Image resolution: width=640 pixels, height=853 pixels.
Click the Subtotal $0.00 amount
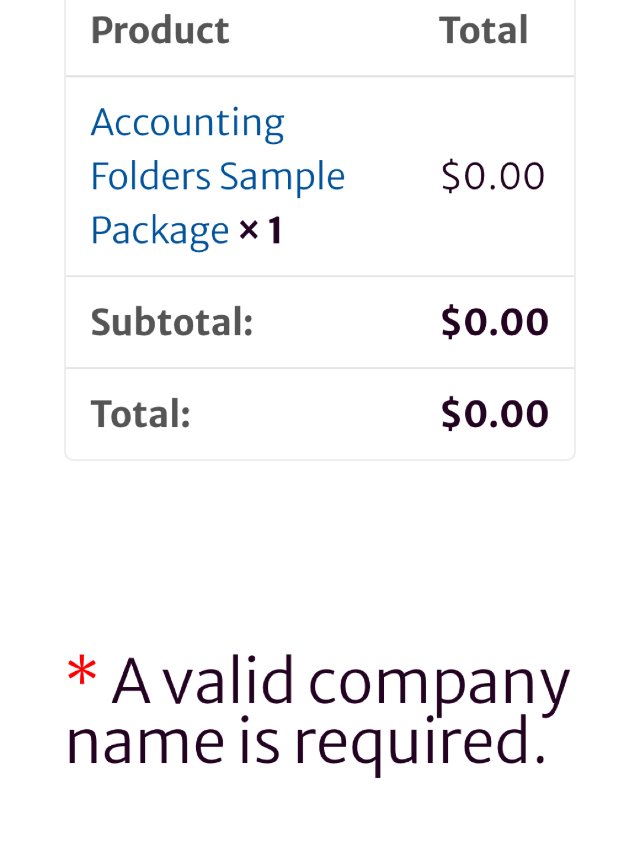pos(495,322)
